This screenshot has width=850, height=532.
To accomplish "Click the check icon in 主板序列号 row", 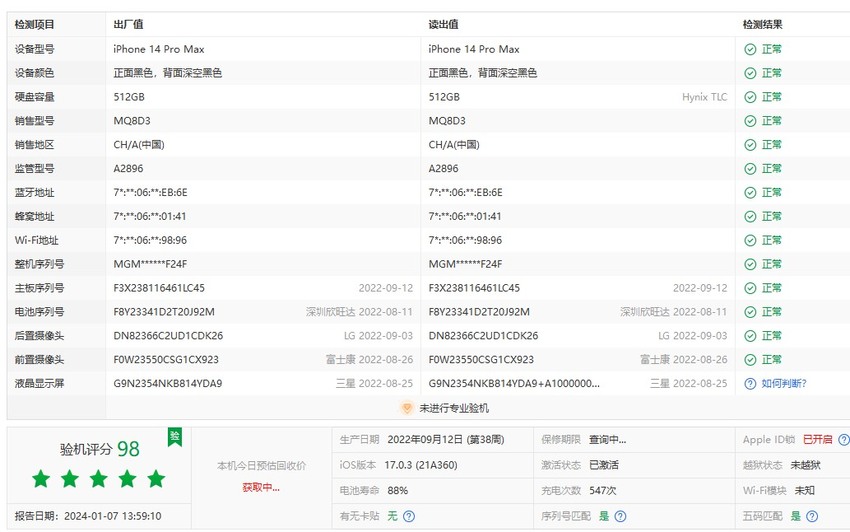I will tap(750, 288).
